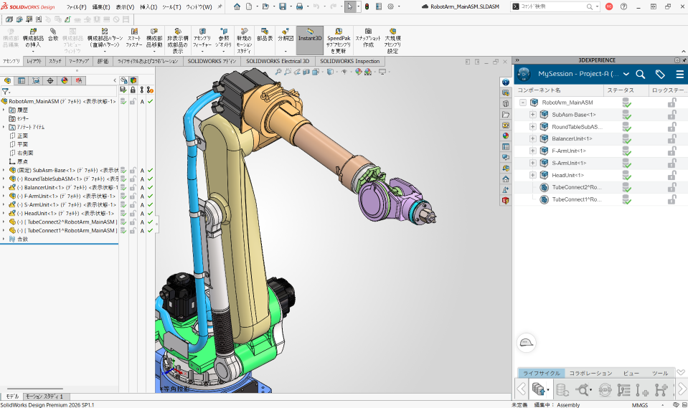Switch to the コラボレーション tab
The height and width of the screenshot is (408, 688).
[x=591, y=373]
